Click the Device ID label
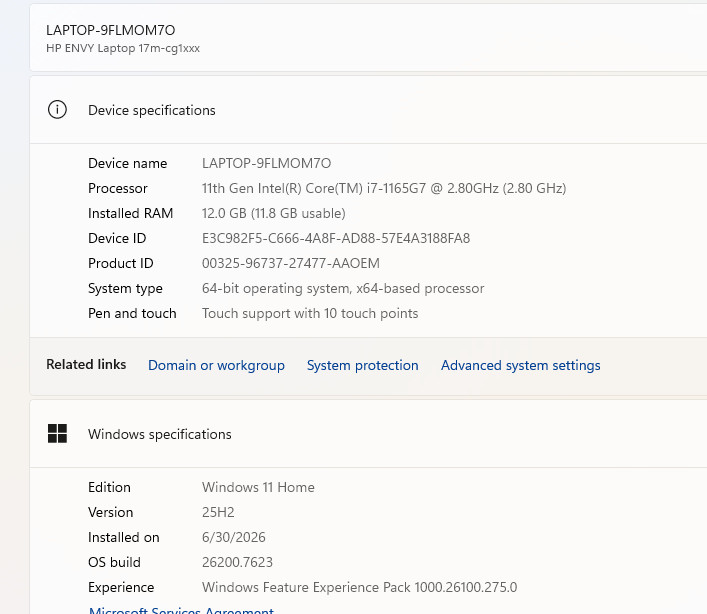The height and width of the screenshot is (614, 707). 117,238
